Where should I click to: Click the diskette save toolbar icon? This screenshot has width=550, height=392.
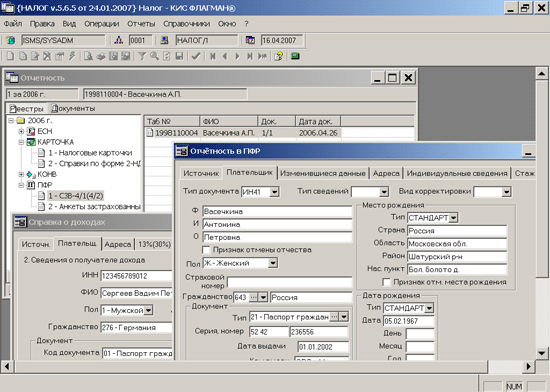pos(179,56)
